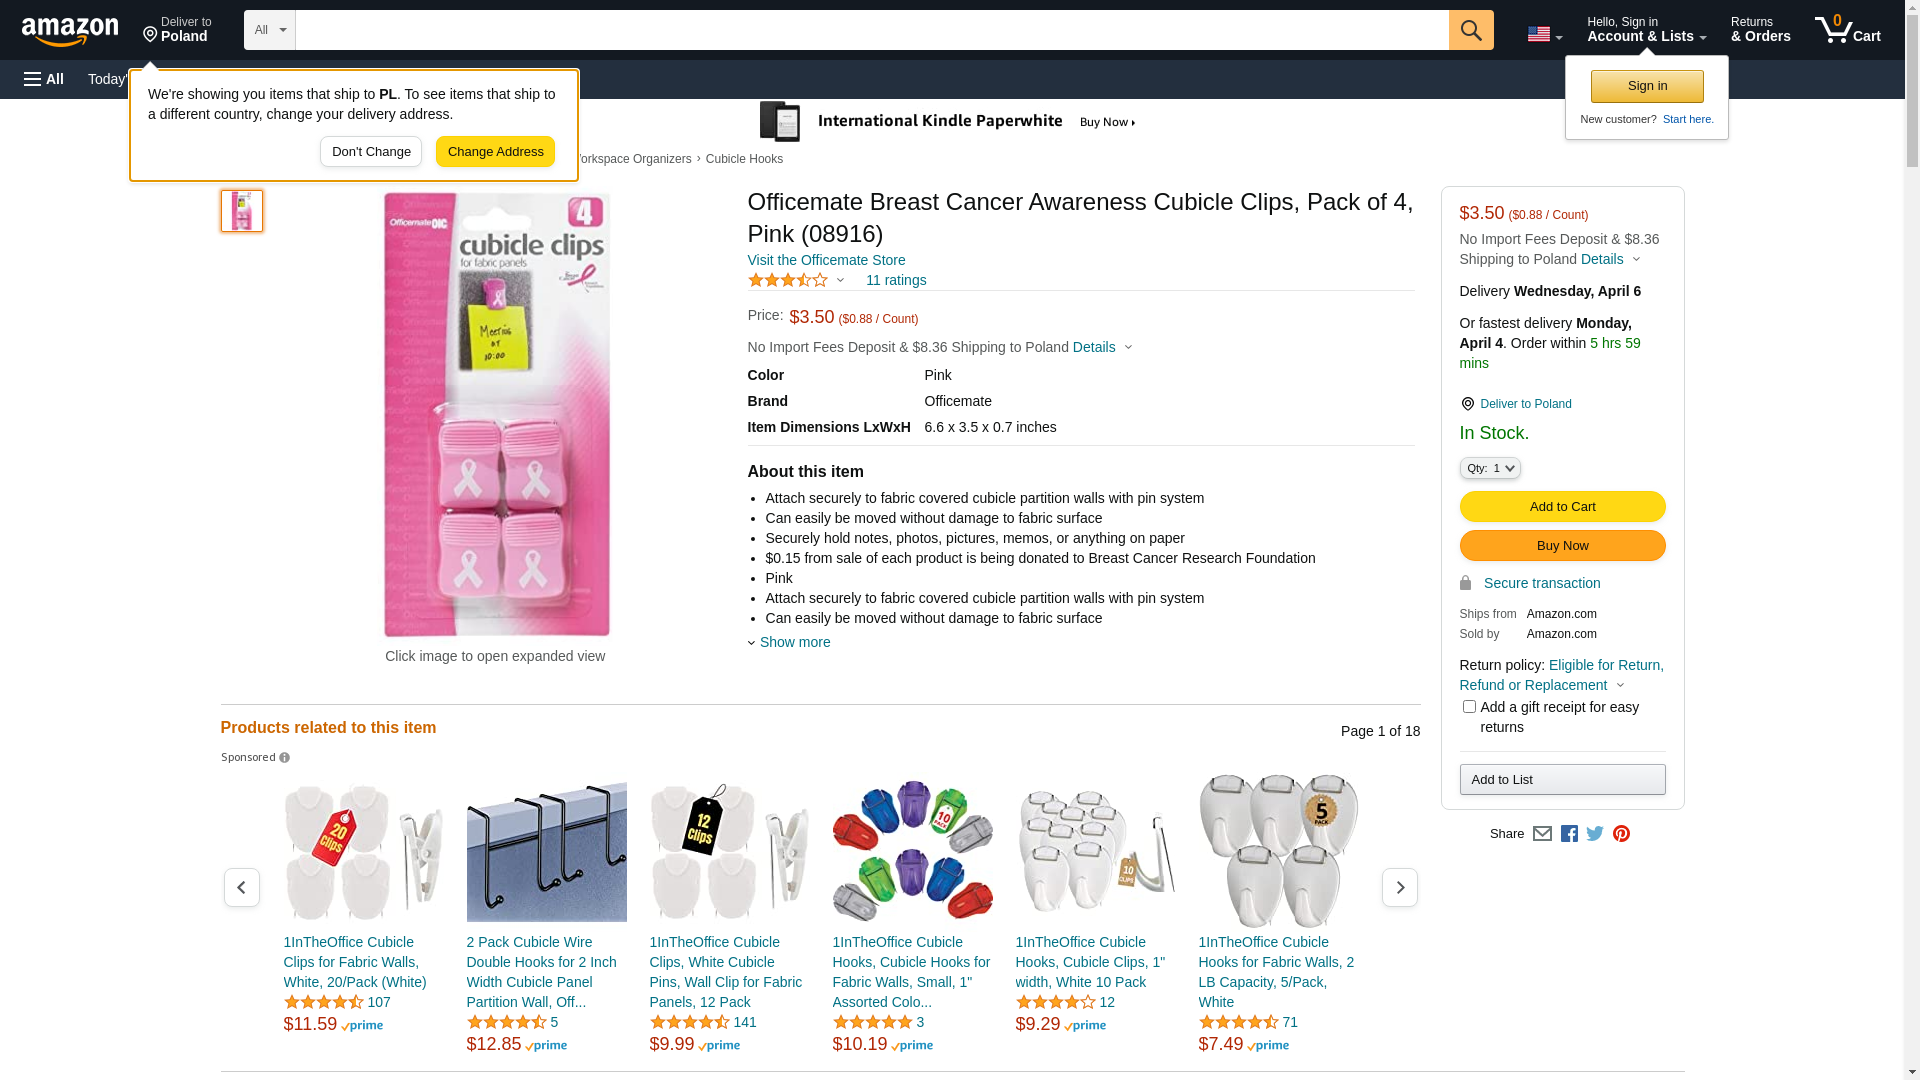Open the shopping cart
This screenshot has width=1920, height=1080.
pyautogui.click(x=1848, y=30)
